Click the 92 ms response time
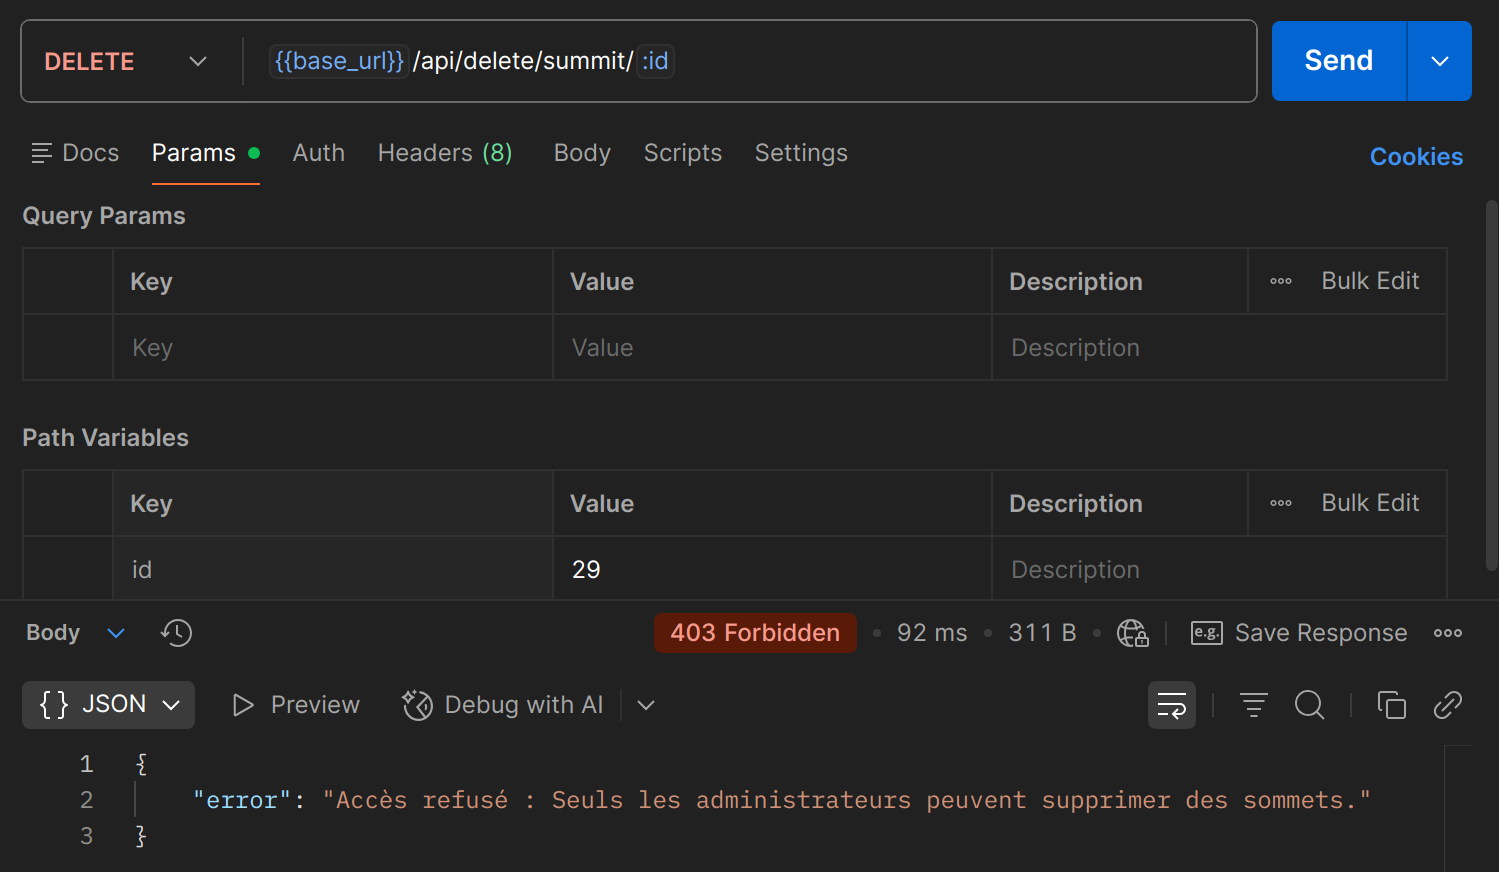The width and height of the screenshot is (1499, 872). pos(932,633)
